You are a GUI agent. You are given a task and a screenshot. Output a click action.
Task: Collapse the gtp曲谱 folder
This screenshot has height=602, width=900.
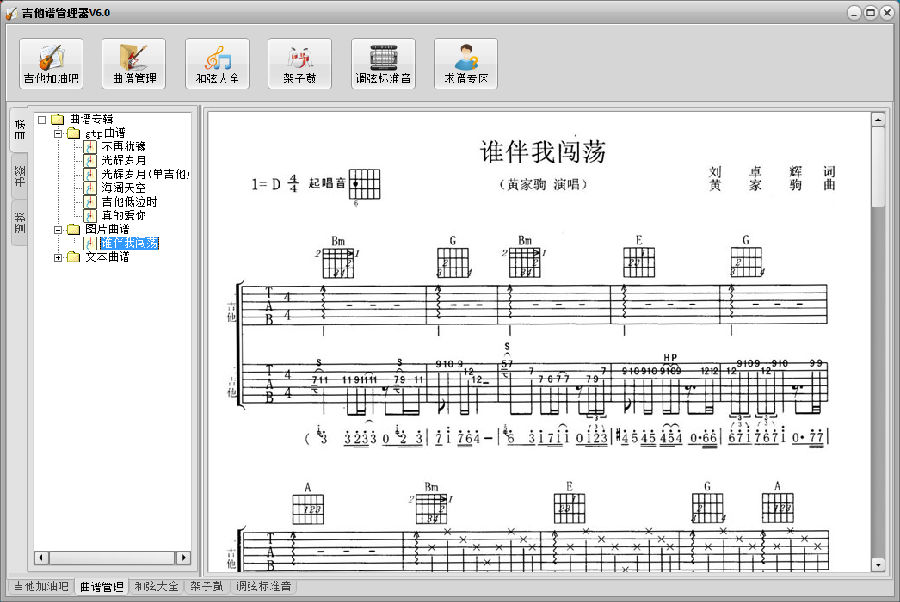pyautogui.click(x=58, y=133)
